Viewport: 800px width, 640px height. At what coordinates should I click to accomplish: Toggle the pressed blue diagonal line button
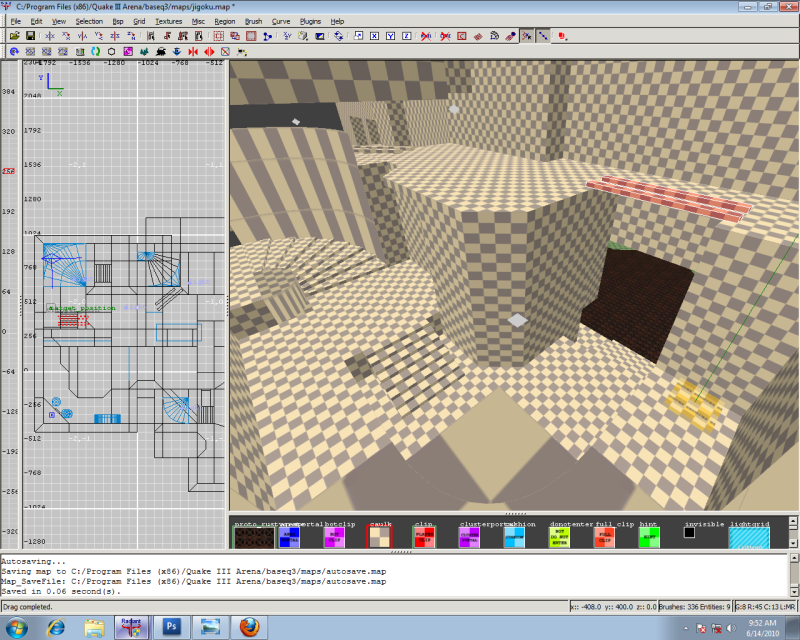tap(543, 36)
